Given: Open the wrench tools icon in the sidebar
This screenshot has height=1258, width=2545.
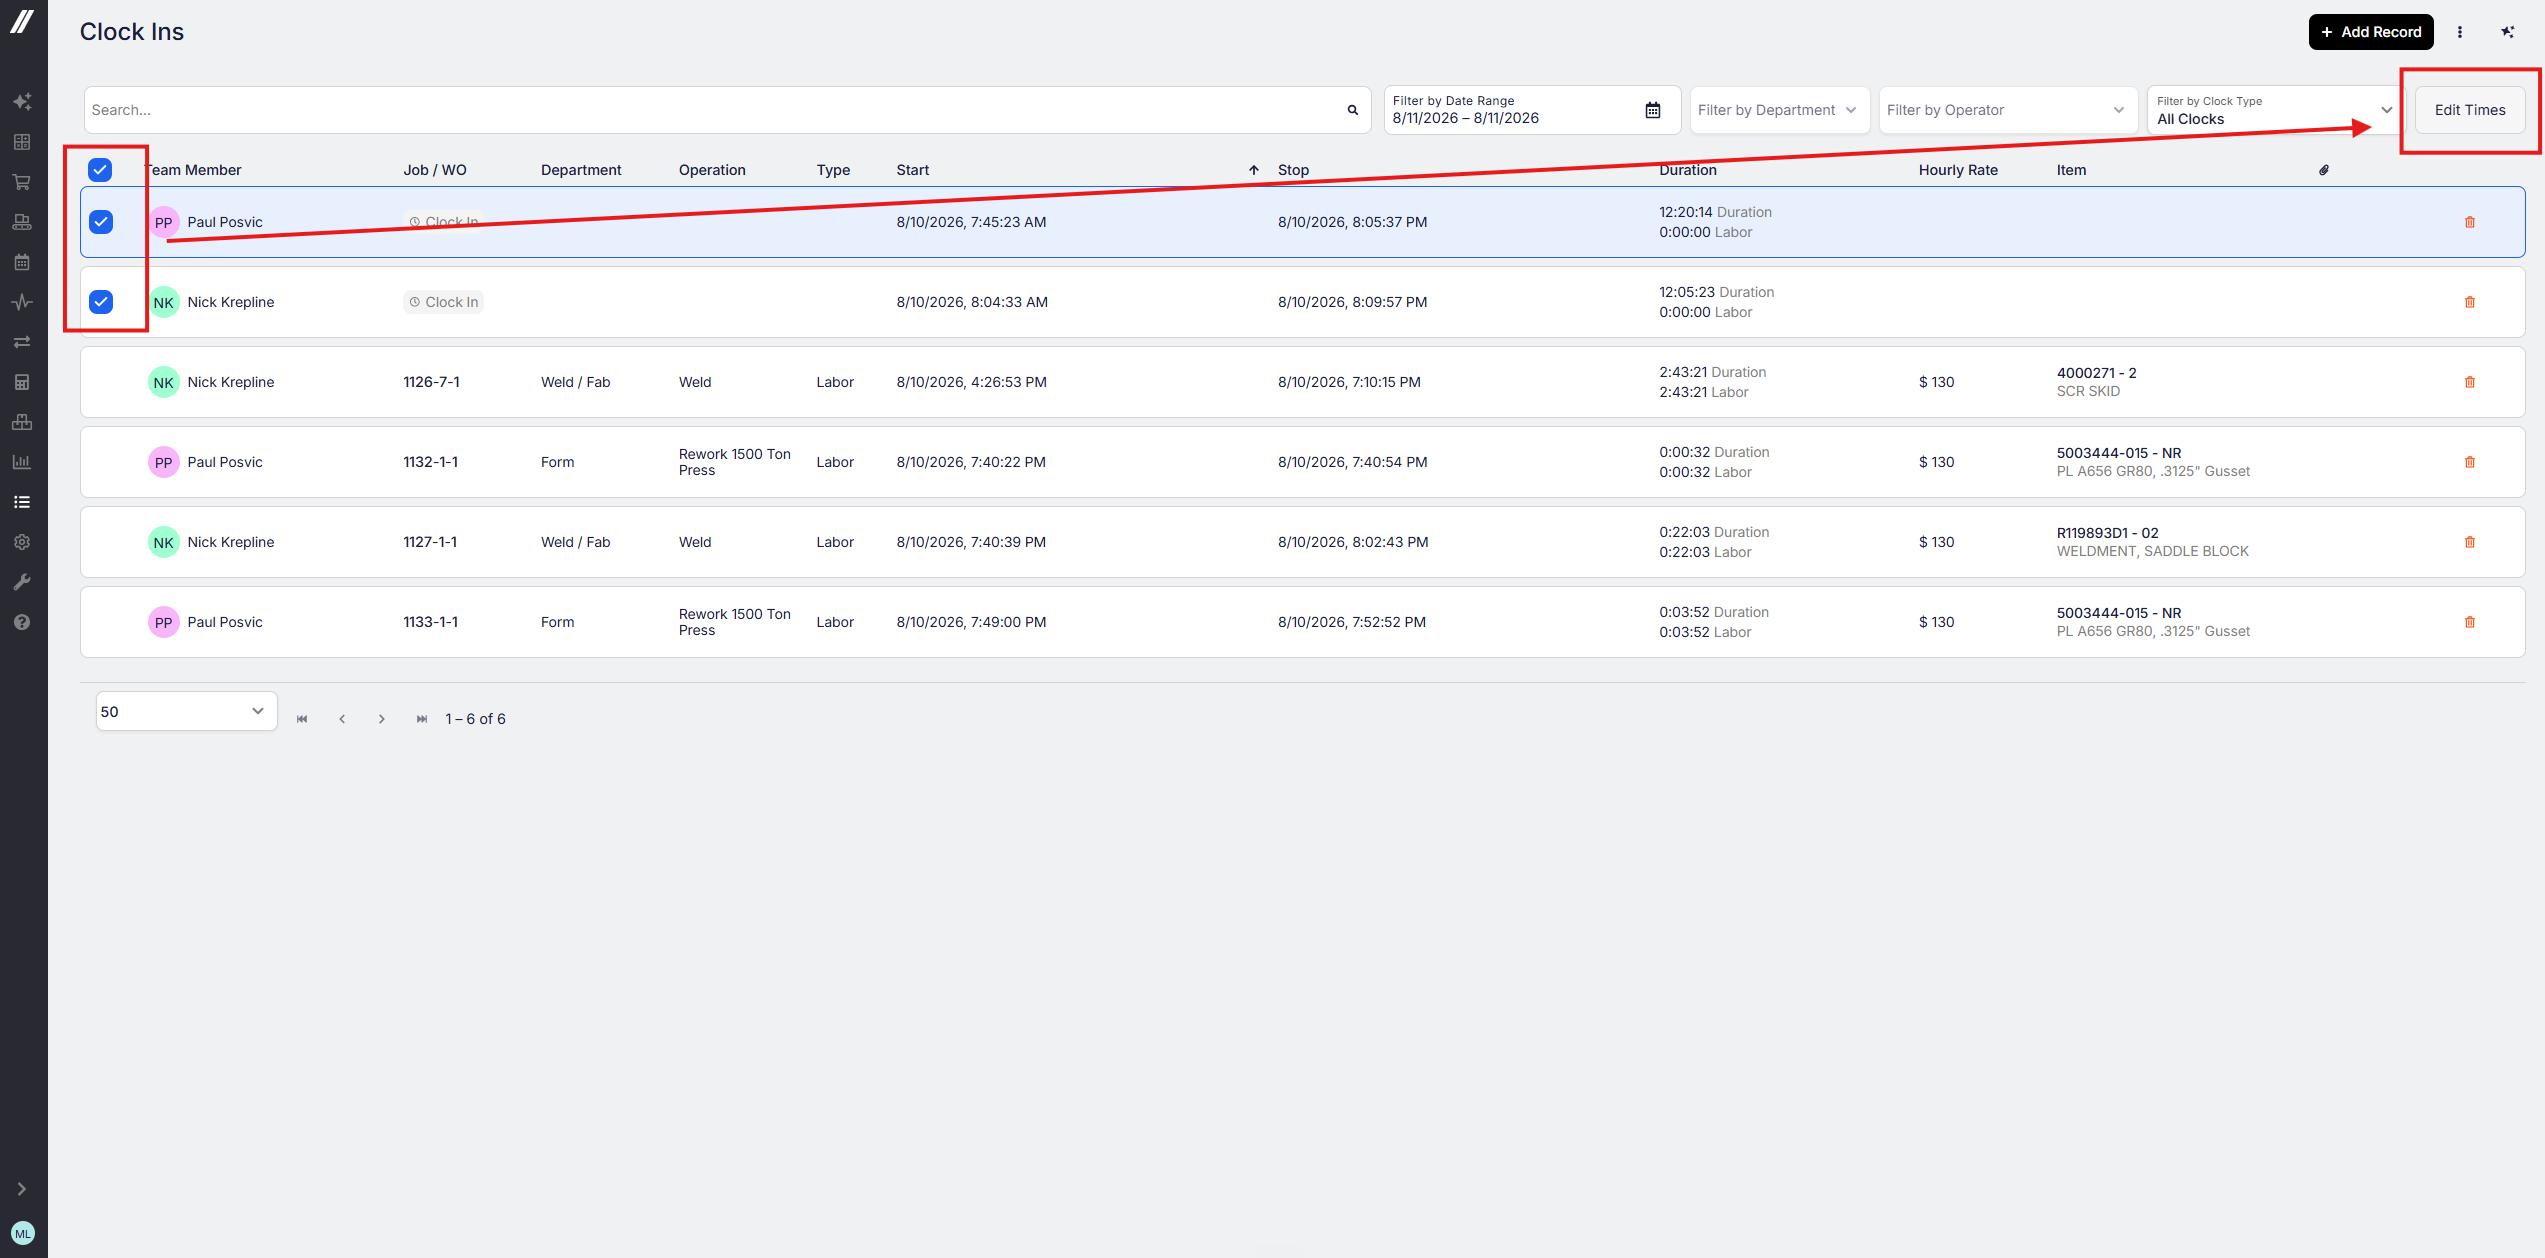Looking at the screenshot, I should (22, 582).
